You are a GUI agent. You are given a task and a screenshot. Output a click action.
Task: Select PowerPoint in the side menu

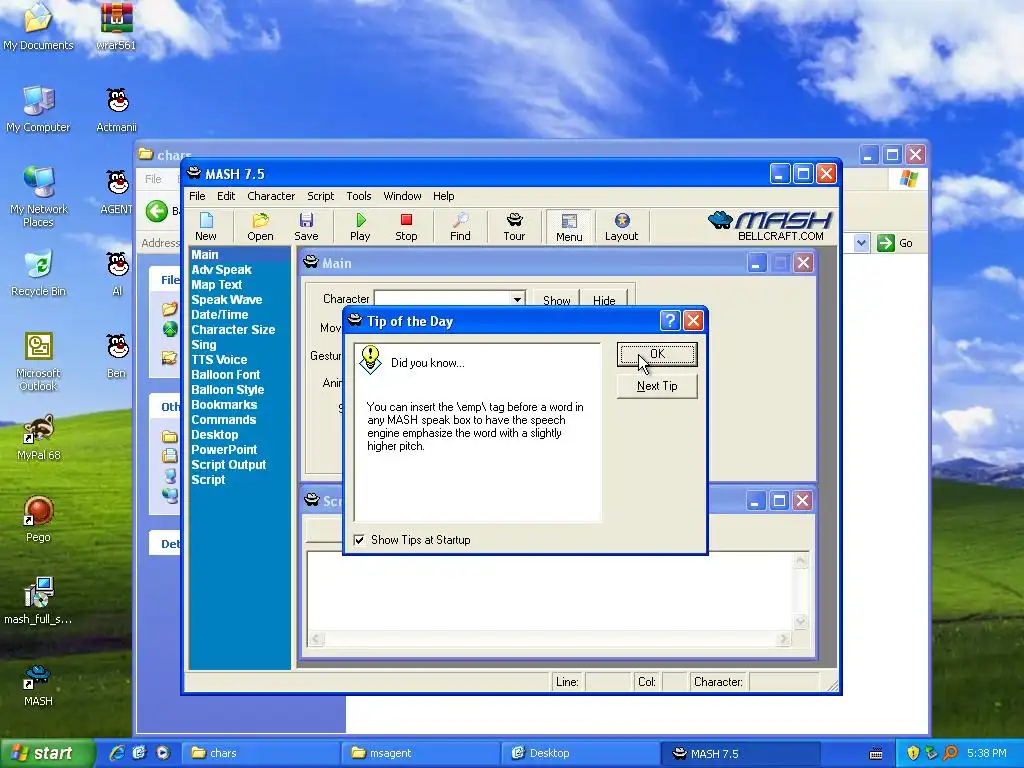(224, 450)
